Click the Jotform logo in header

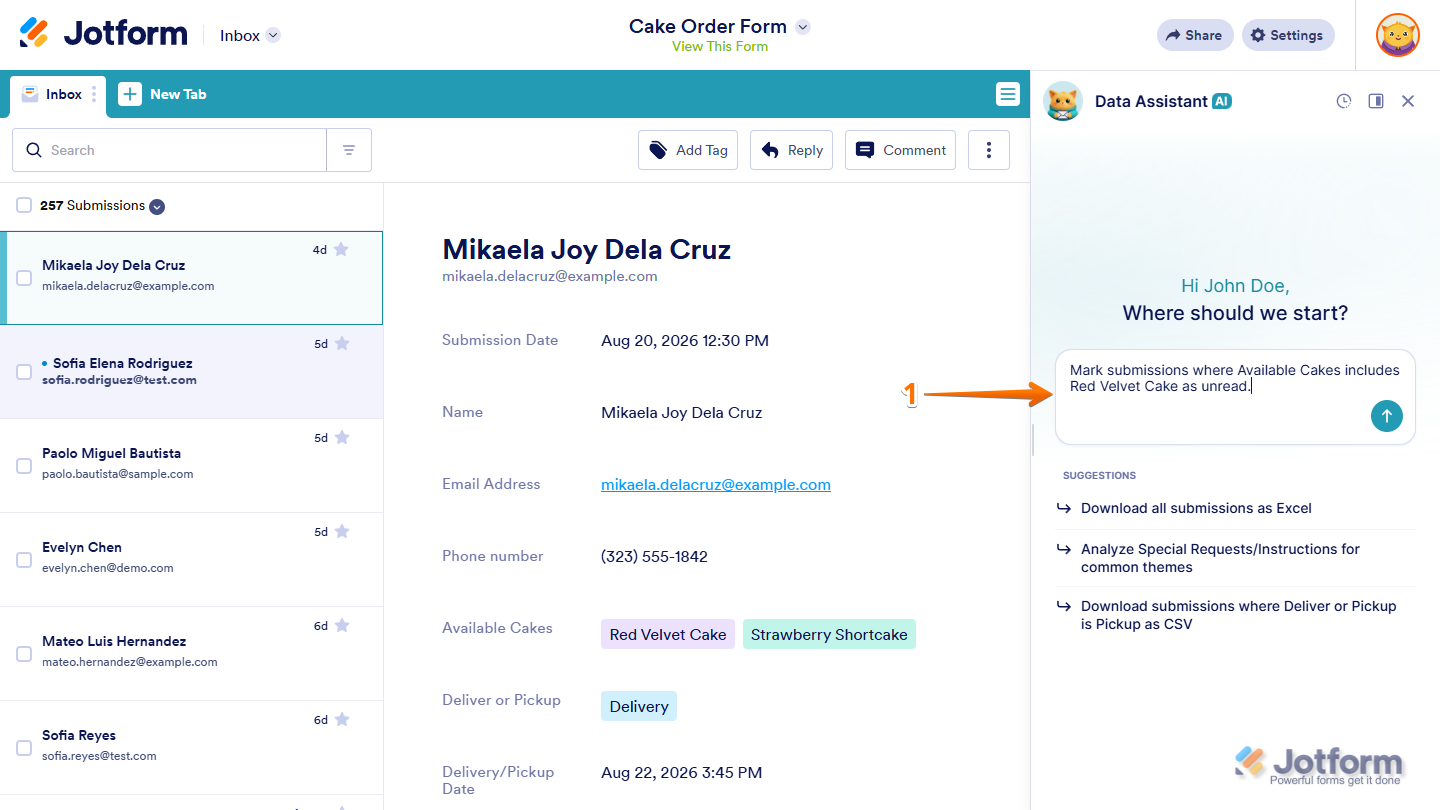103,33
